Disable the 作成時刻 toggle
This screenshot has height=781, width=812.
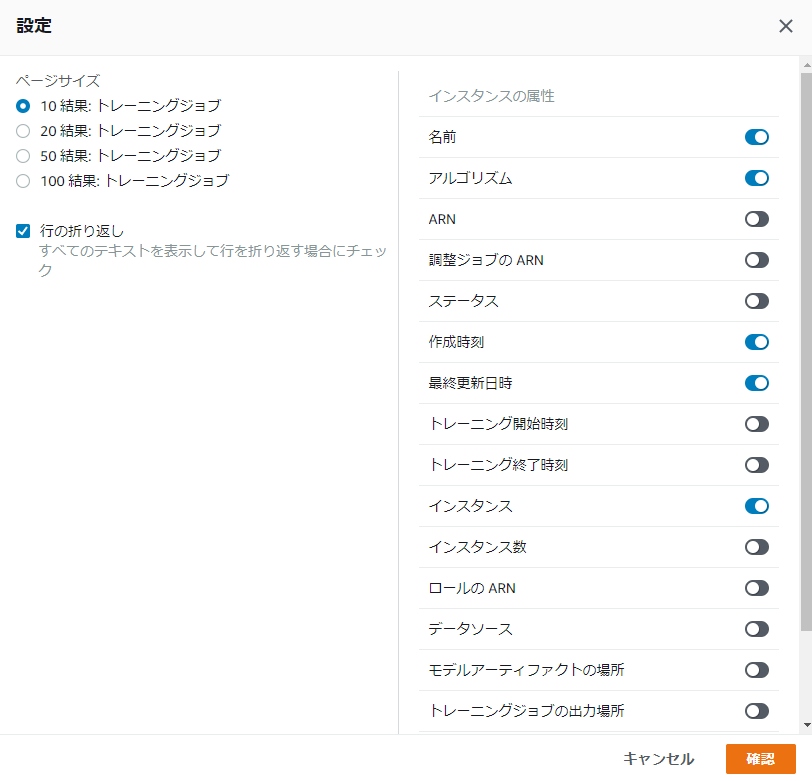tap(757, 342)
